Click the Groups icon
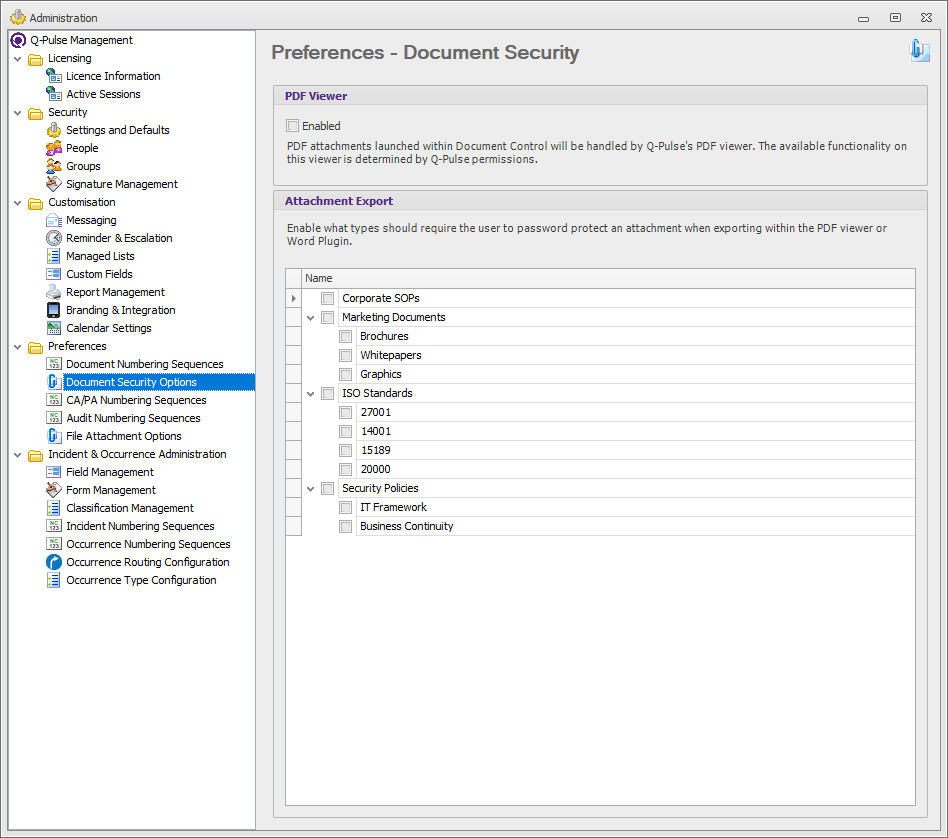This screenshot has width=948, height=838. 54,166
